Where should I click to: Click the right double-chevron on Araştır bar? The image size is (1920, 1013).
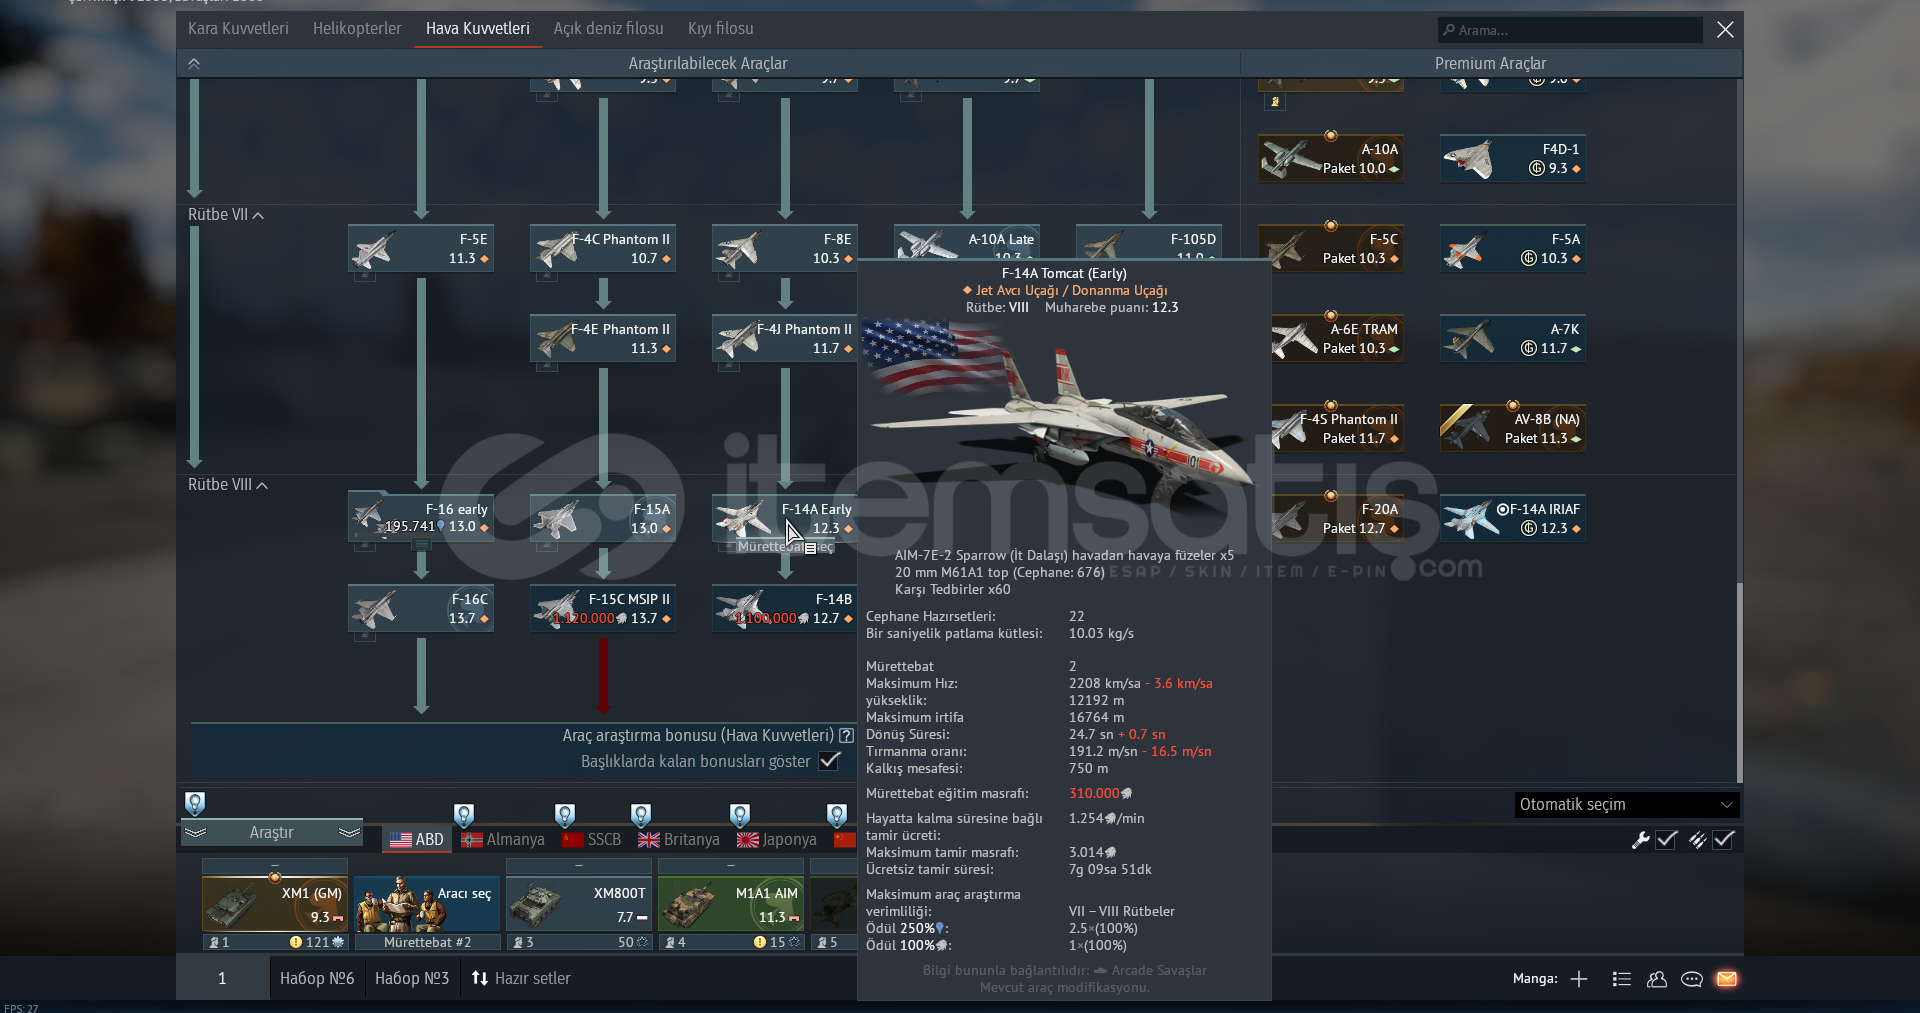[x=349, y=832]
